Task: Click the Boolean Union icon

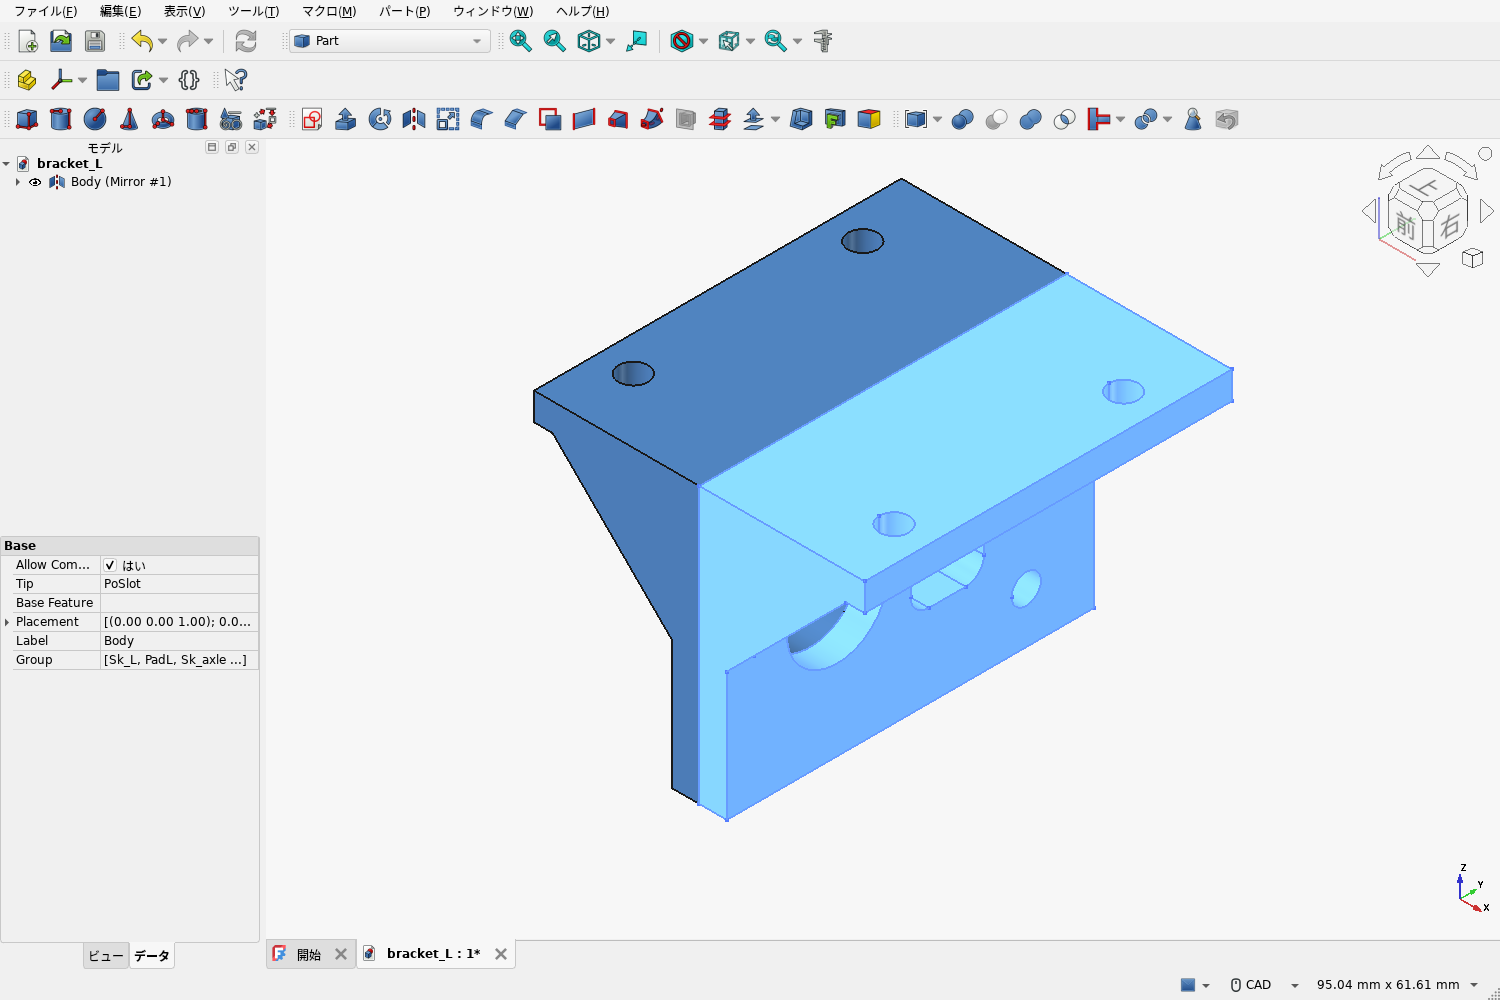Action: click(x=1031, y=120)
